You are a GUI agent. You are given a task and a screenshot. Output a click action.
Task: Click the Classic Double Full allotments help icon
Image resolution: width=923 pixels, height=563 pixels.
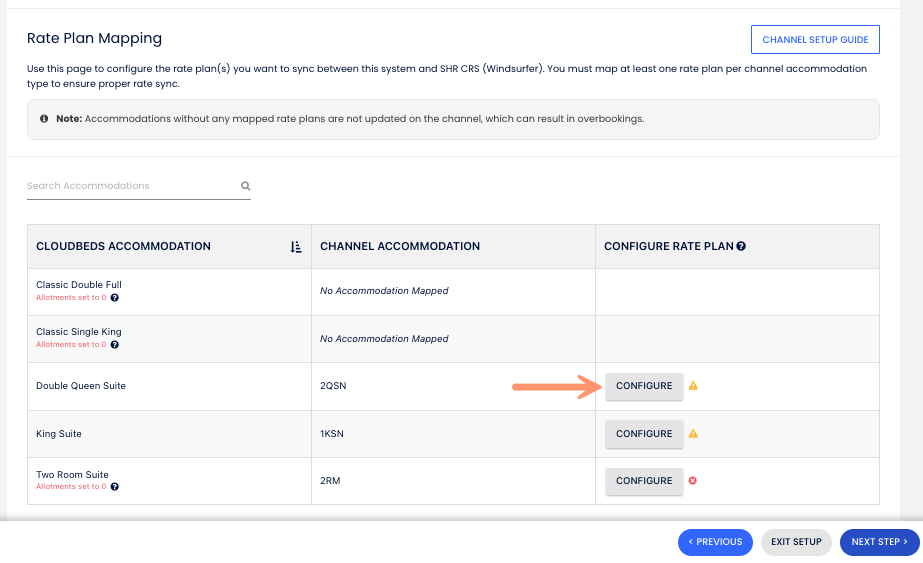(x=115, y=298)
